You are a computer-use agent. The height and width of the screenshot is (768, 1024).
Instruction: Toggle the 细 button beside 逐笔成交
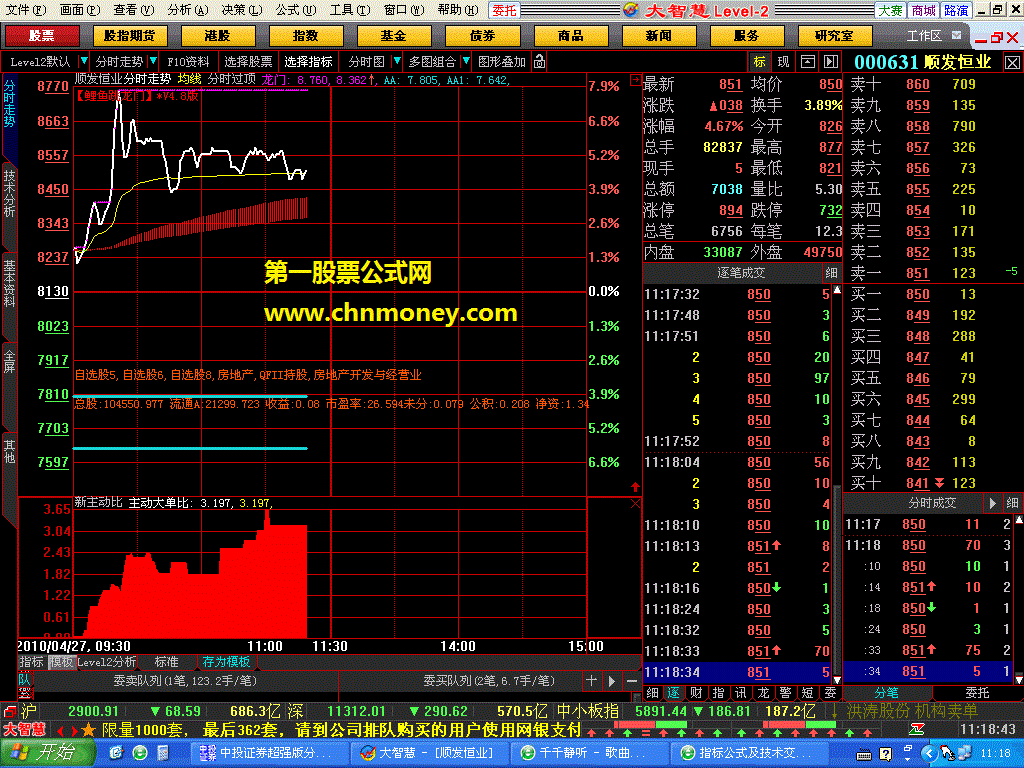(831, 273)
